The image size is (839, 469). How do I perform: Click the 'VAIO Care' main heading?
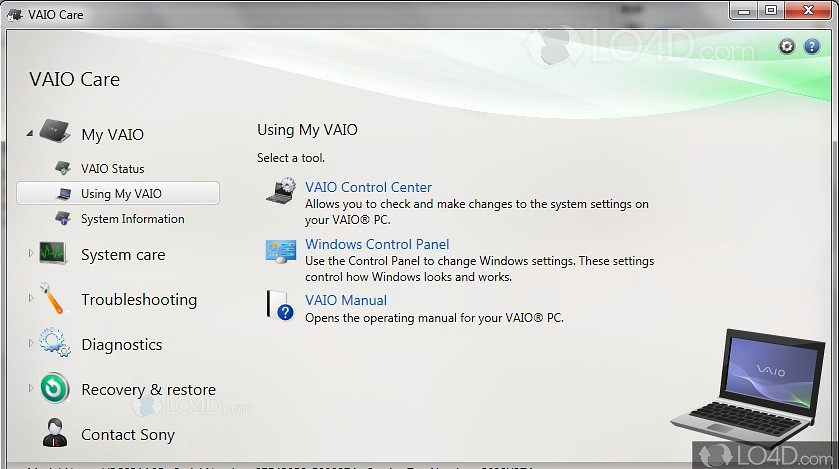coord(74,80)
